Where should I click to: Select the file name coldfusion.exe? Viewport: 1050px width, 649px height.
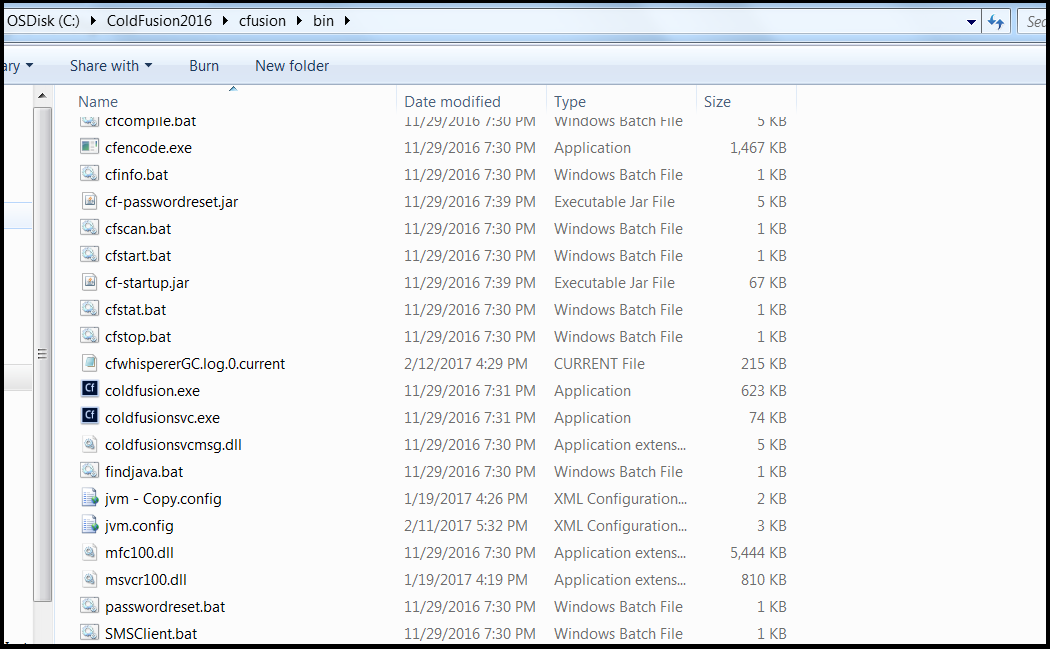tap(152, 390)
